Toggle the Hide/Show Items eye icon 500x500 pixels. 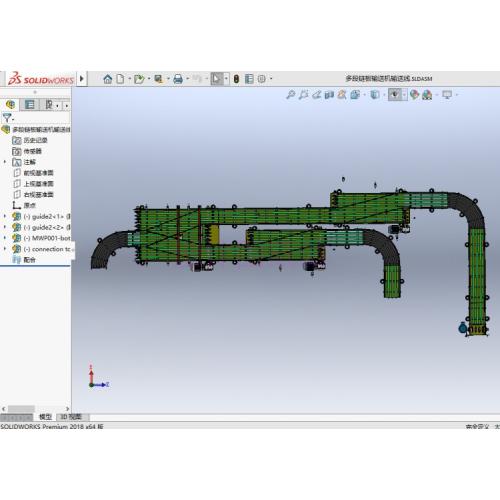395,95
